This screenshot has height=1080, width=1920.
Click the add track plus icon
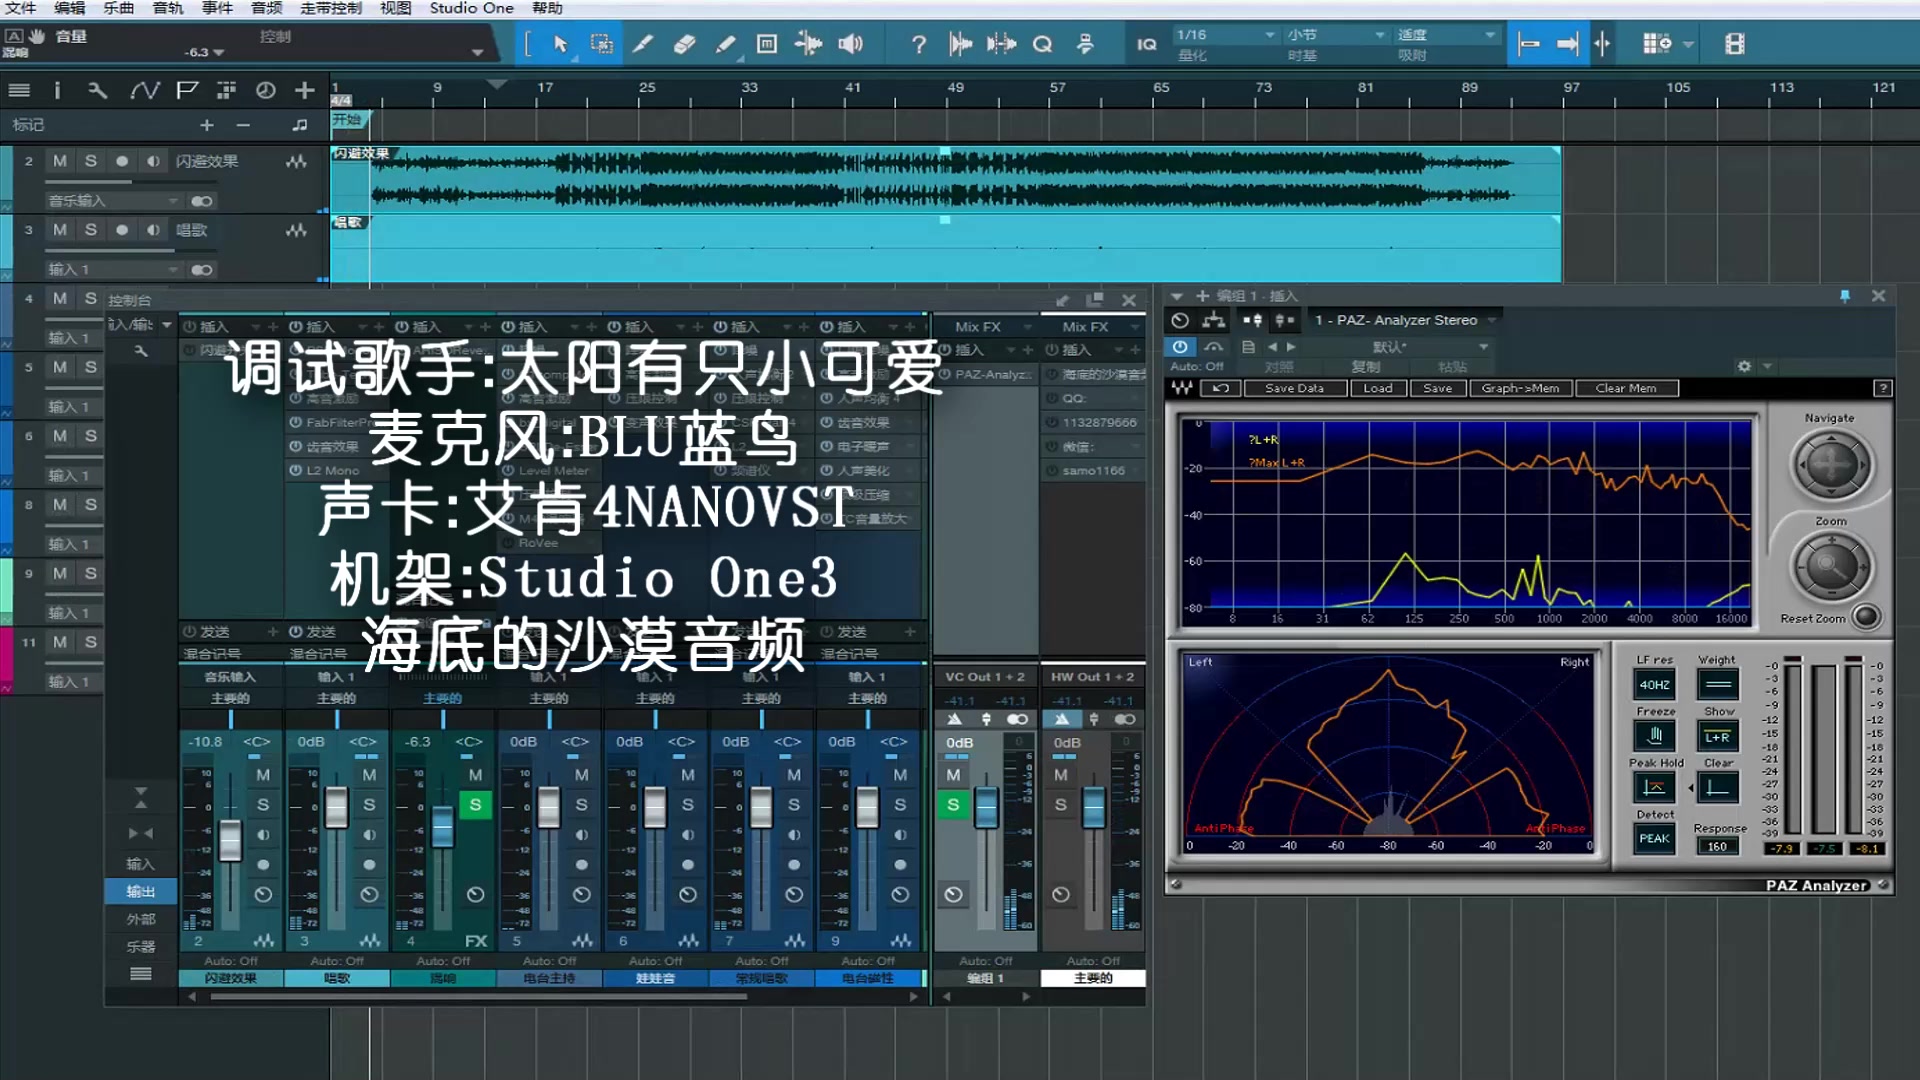(x=305, y=90)
